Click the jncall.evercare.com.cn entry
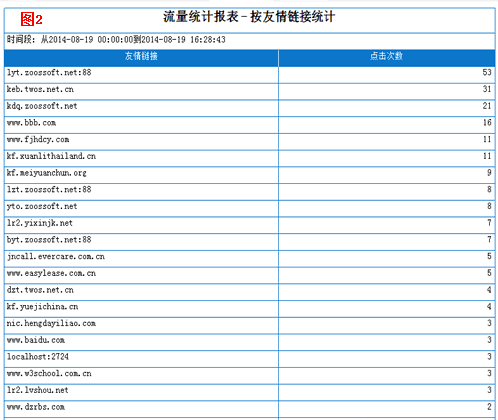Viewport: 498px width, 420px height. (x=56, y=257)
